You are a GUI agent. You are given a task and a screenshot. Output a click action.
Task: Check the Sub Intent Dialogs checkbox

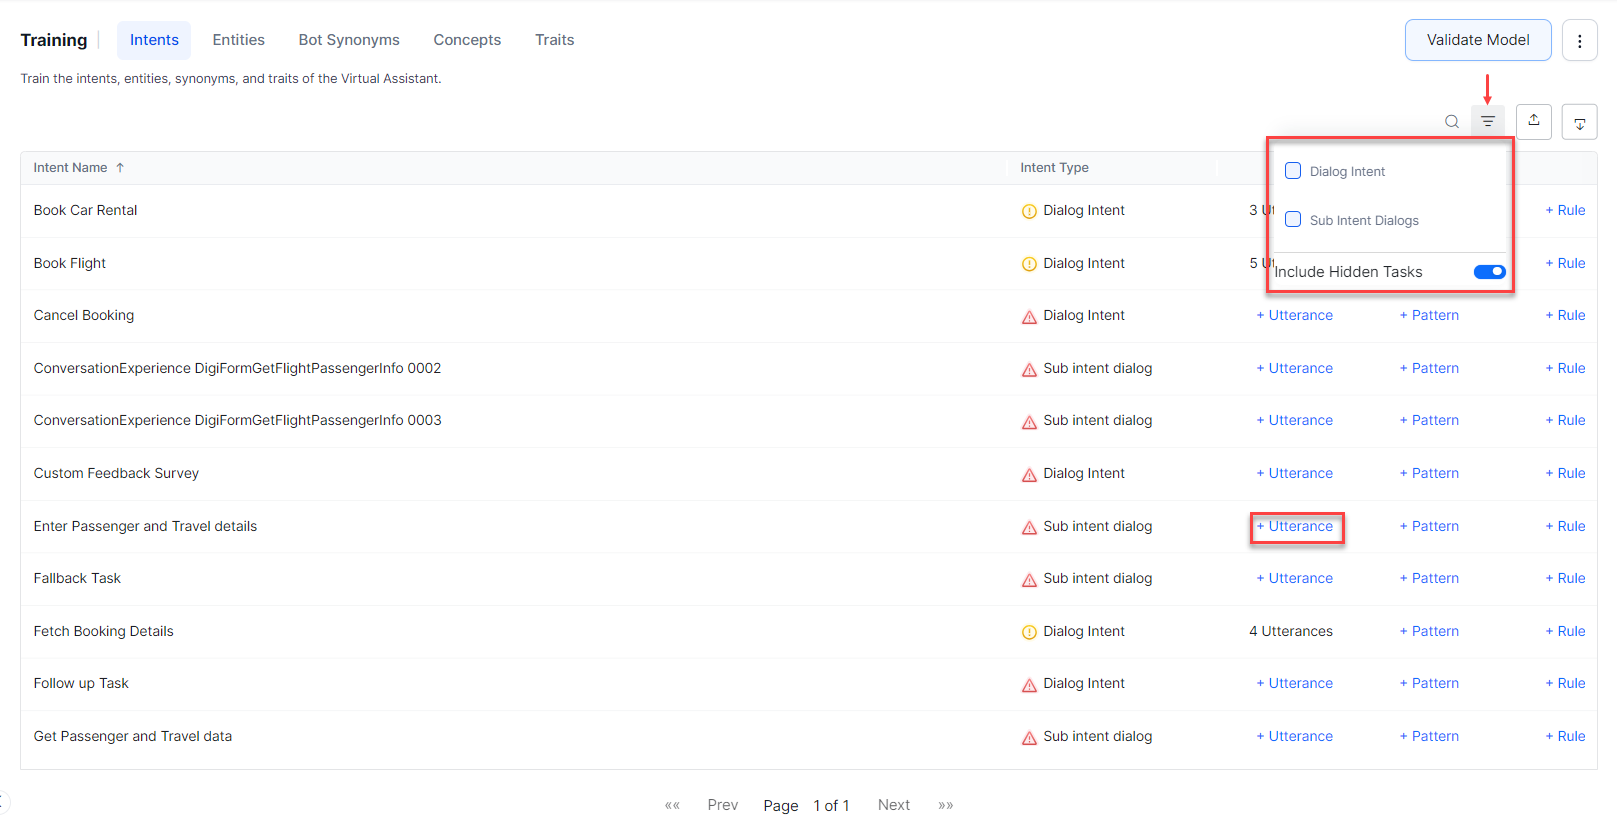click(x=1293, y=220)
